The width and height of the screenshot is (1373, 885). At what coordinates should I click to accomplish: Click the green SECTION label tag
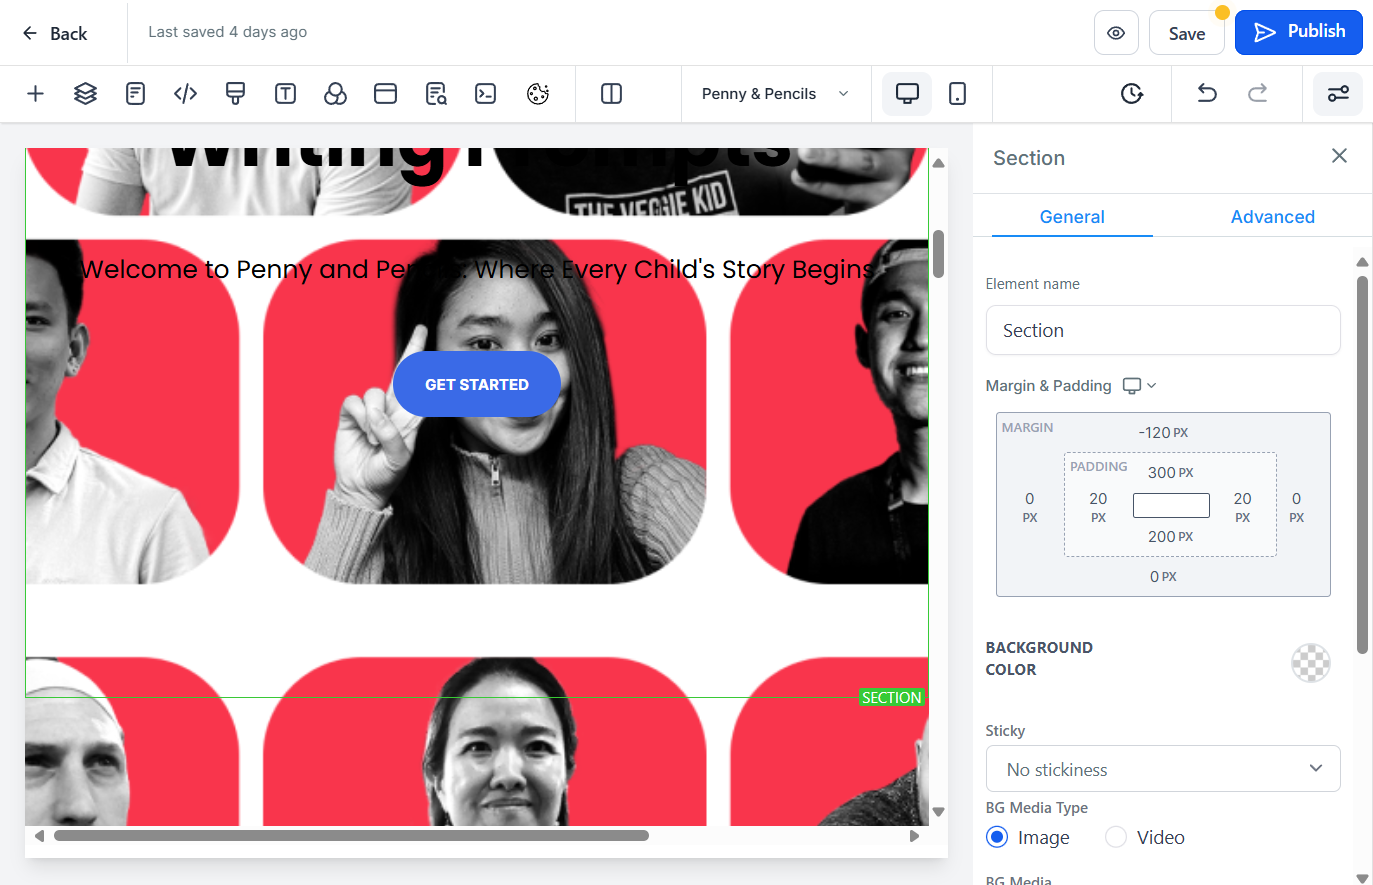pos(891,698)
